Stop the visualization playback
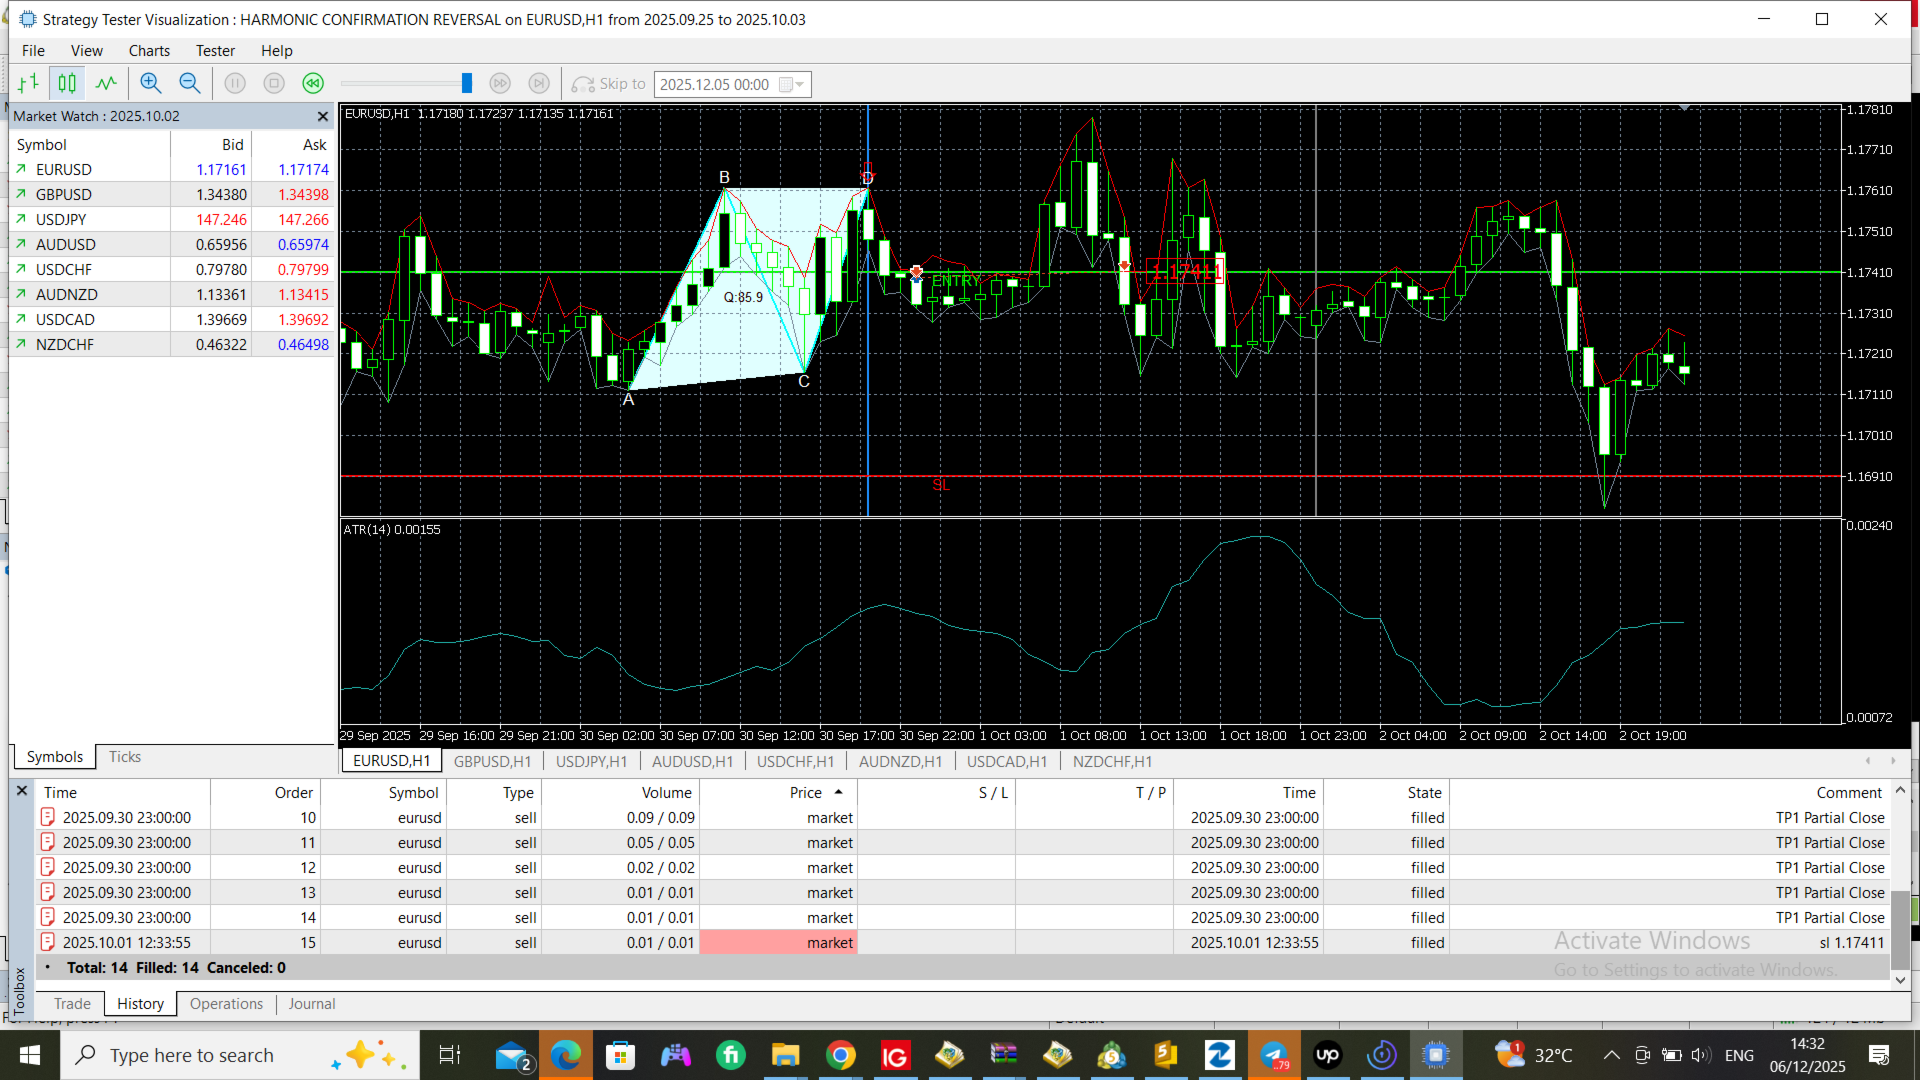 [274, 84]
